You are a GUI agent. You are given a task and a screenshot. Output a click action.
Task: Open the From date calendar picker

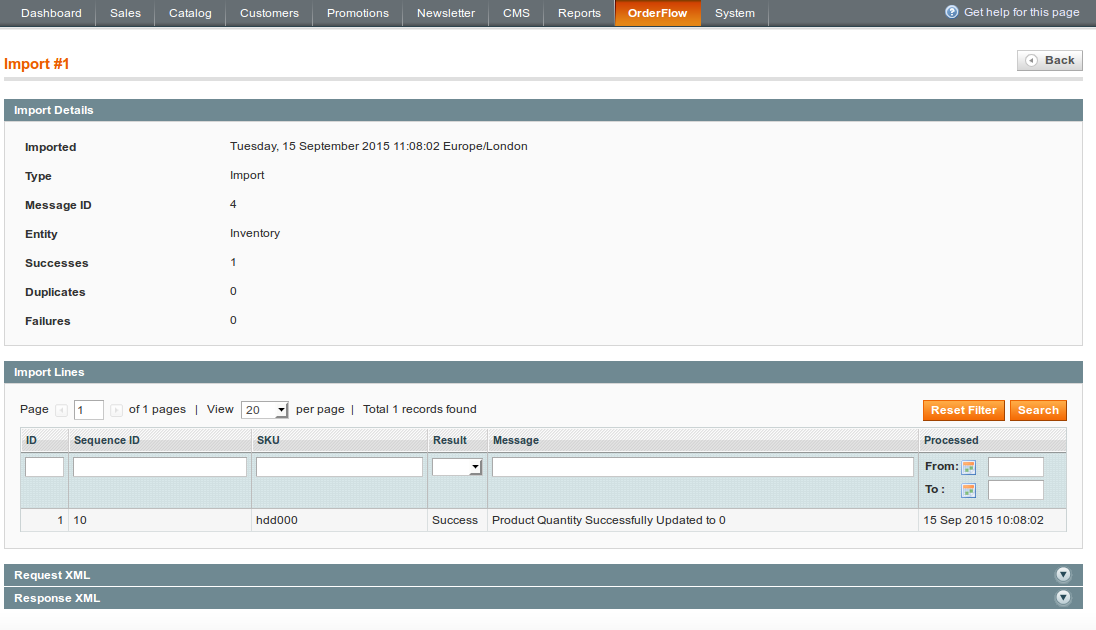[967, 466]
